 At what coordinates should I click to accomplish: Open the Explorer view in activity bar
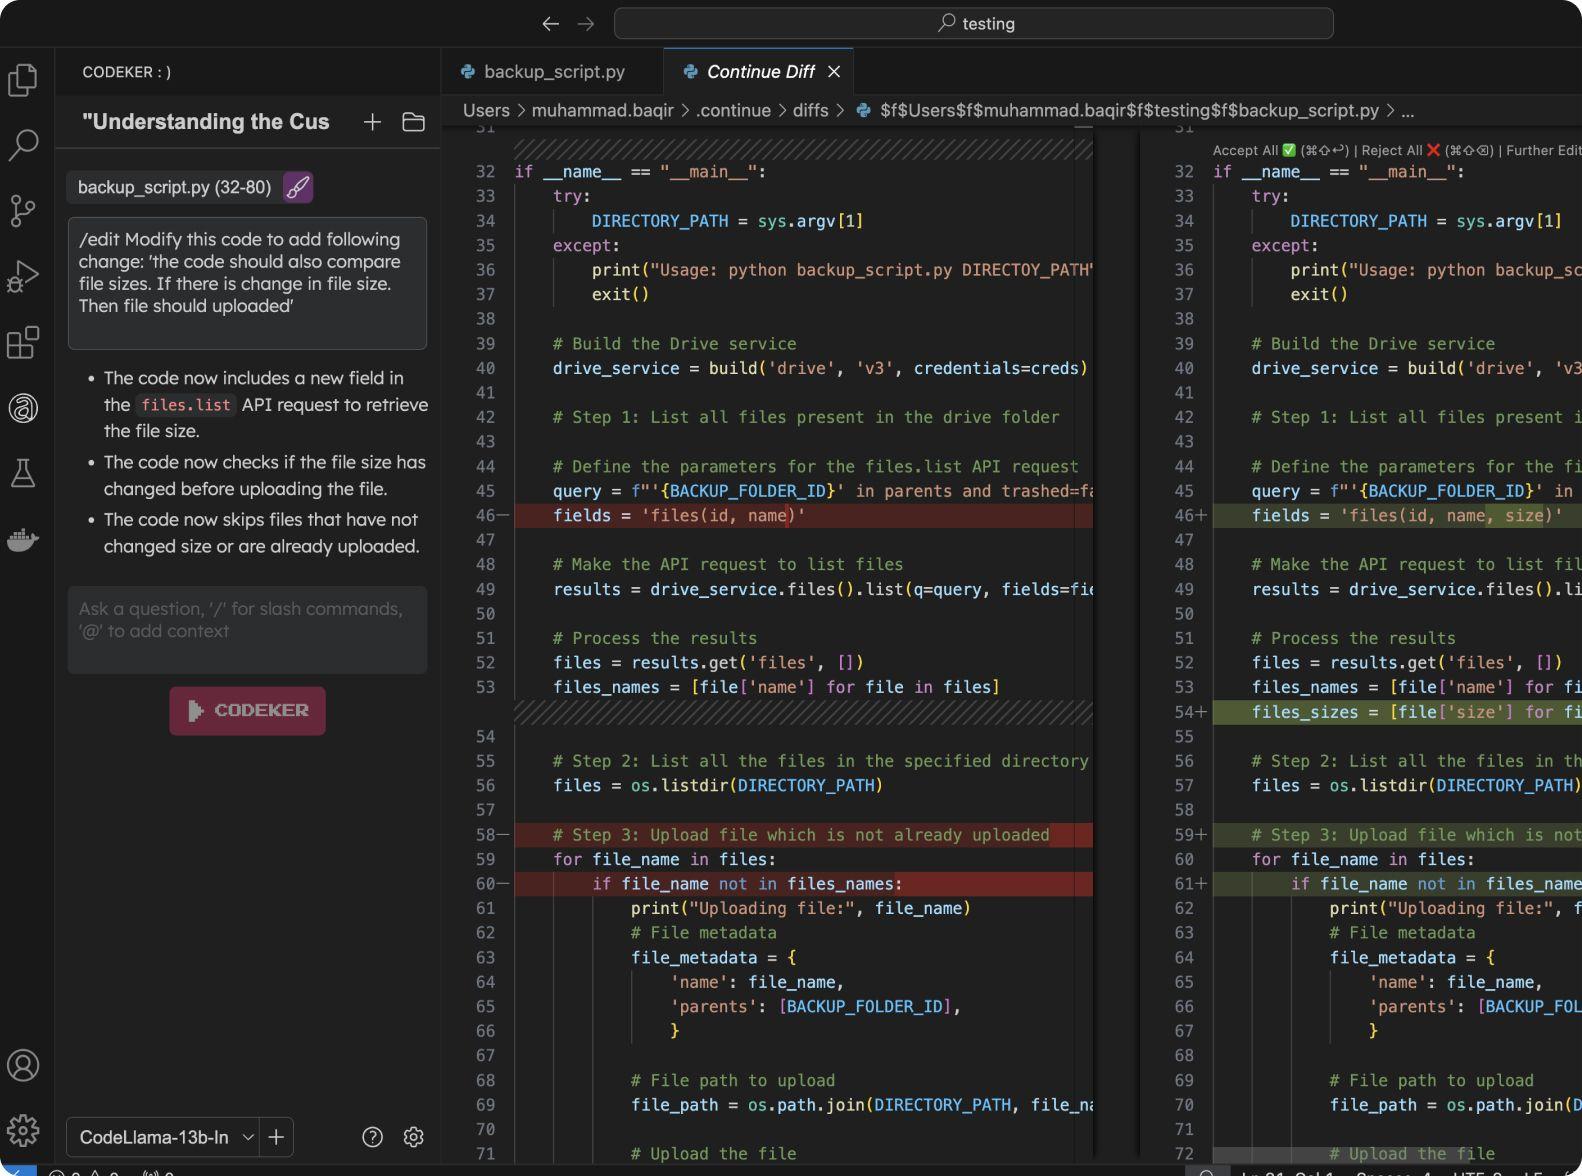(x=23, y=80)
